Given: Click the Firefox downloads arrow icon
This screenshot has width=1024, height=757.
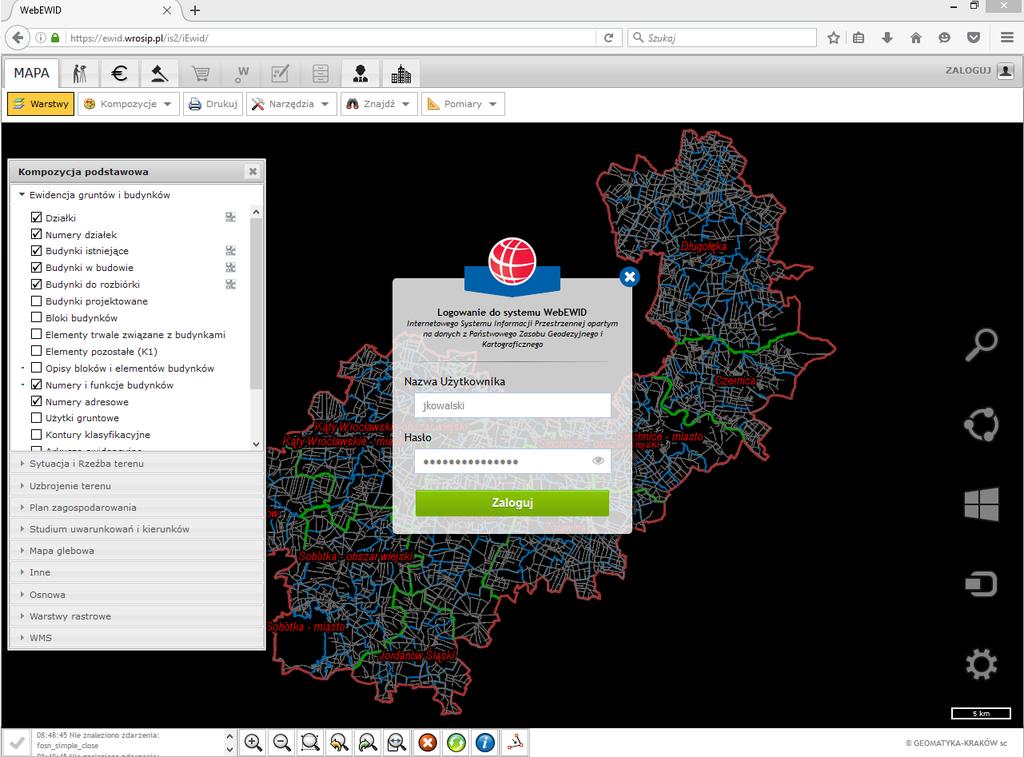Looking at the screenshot, I should (x=887, y=38).
